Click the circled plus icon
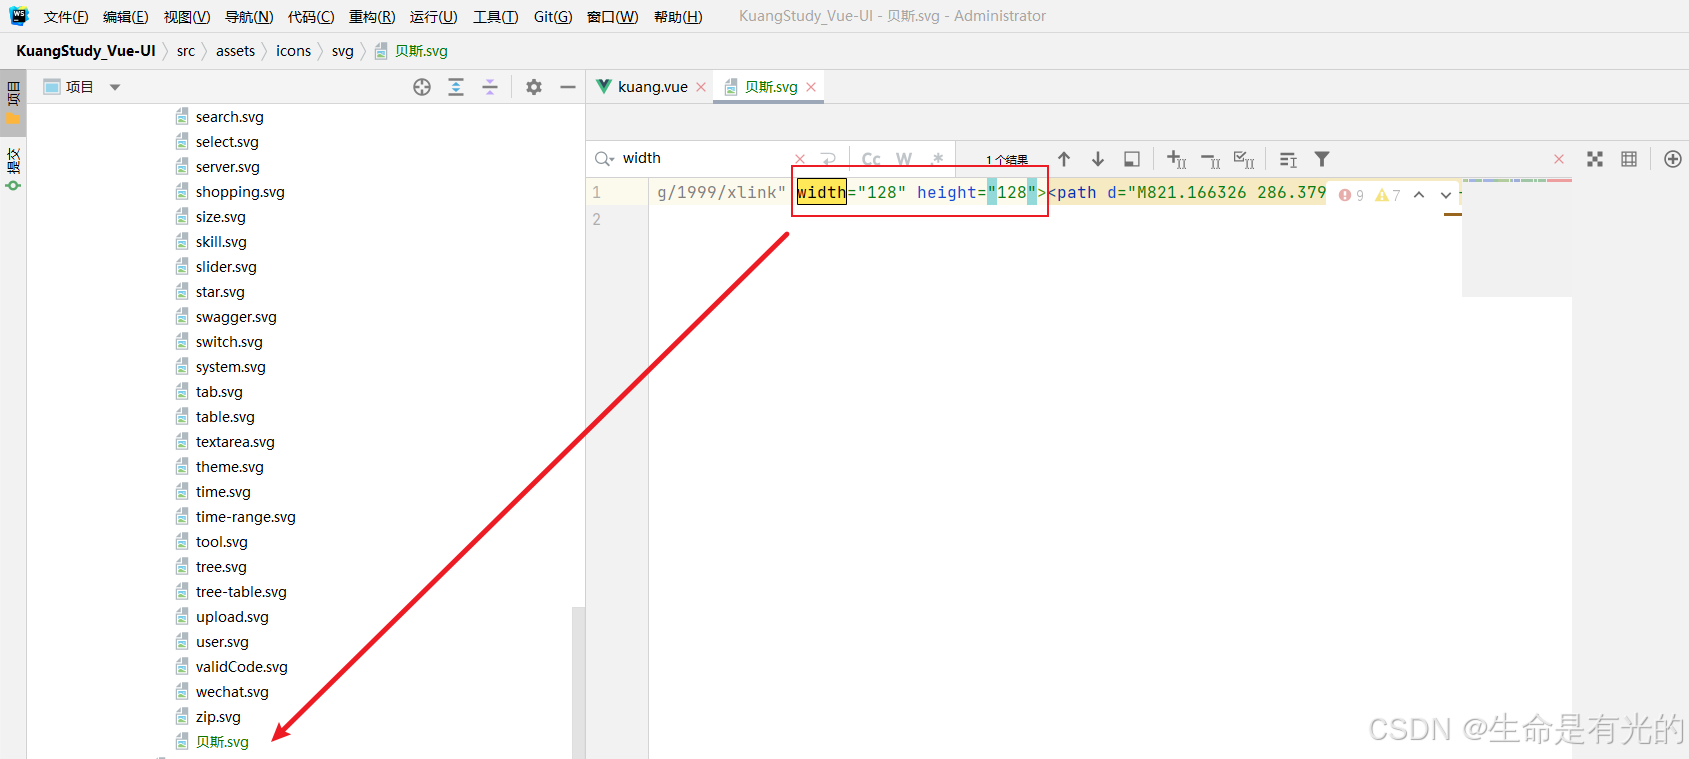Viewport: 1689px width, 759px height. (x=1673, y=159)
